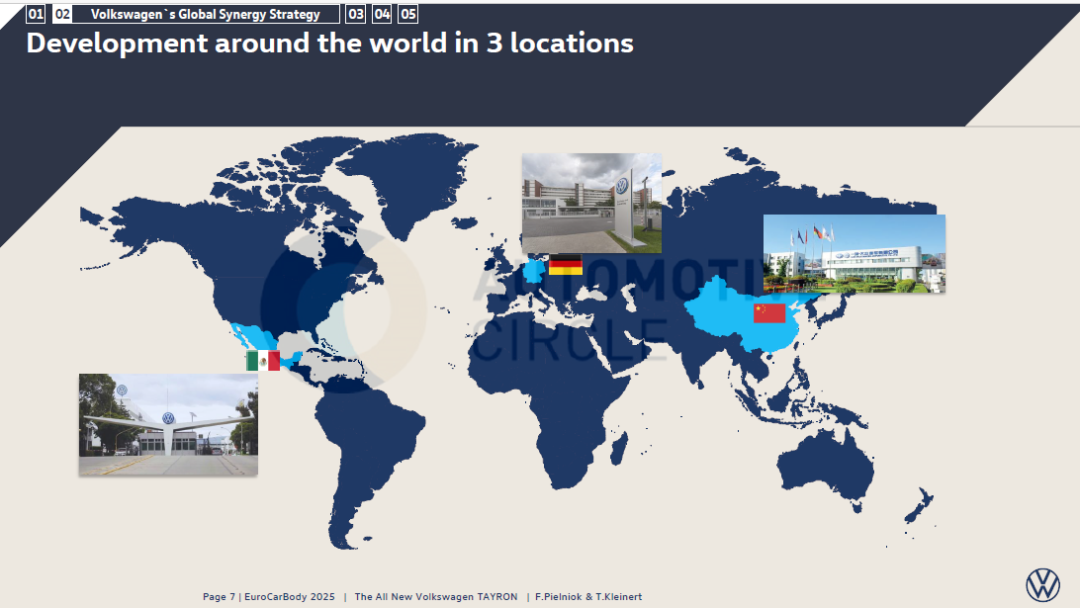
Task: Click the Chinese flag icon
Action: [769, 313]
